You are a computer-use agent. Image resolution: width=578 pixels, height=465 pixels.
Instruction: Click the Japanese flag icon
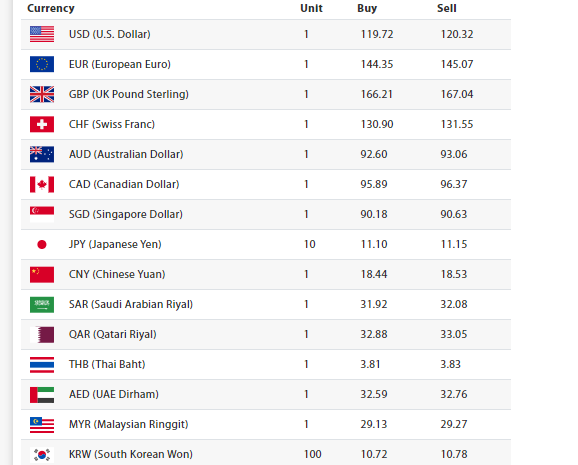point(42,244)
